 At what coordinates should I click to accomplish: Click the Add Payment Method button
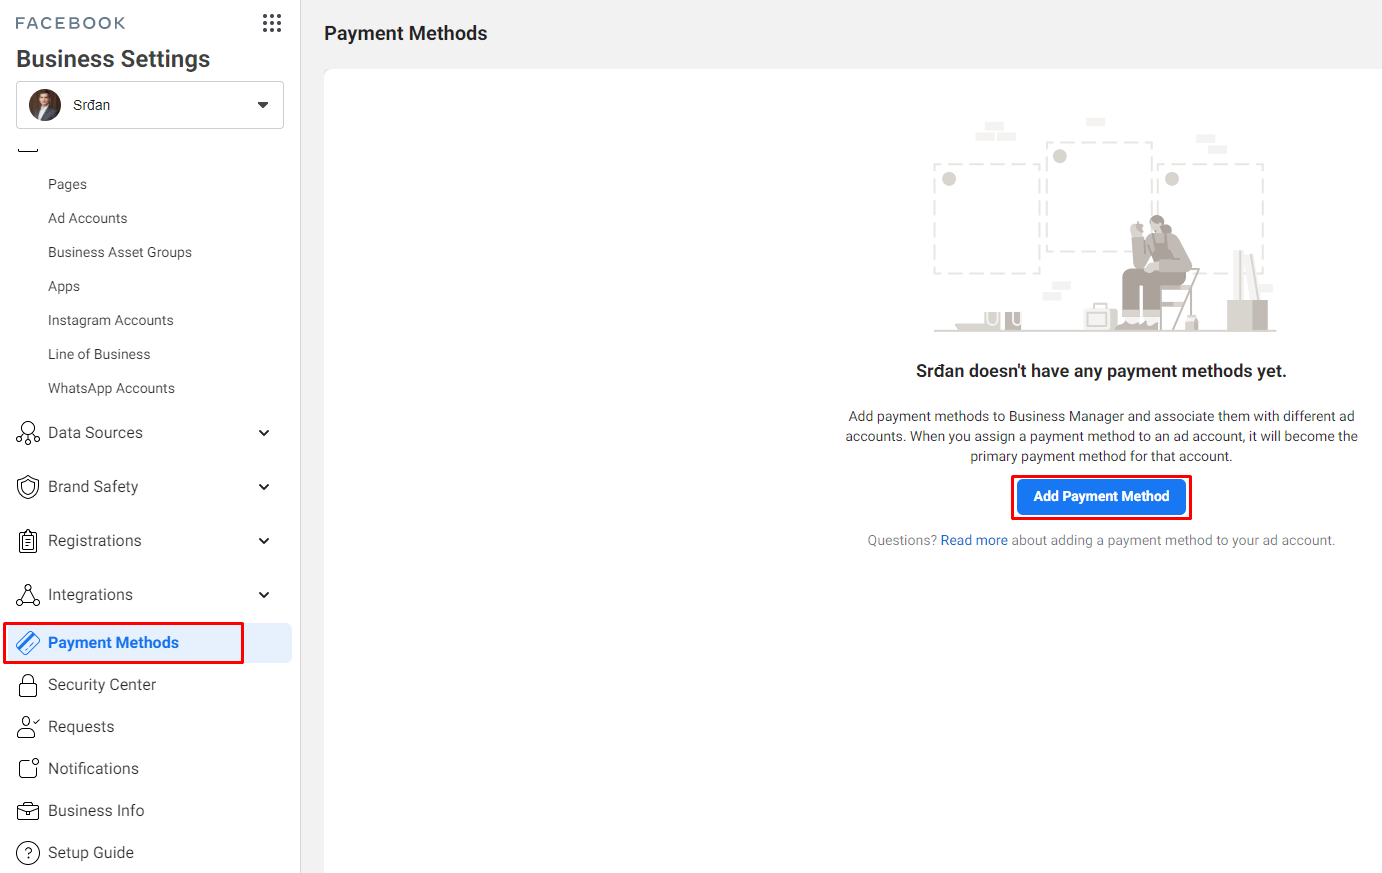tap(1101, 497)
